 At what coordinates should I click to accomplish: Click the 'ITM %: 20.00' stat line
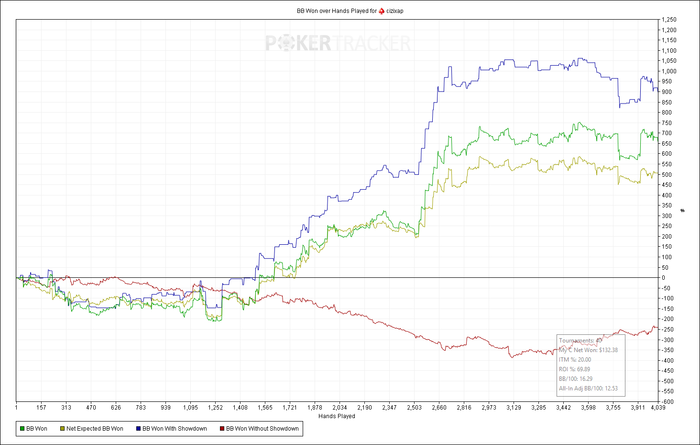[x=575, y=359]
